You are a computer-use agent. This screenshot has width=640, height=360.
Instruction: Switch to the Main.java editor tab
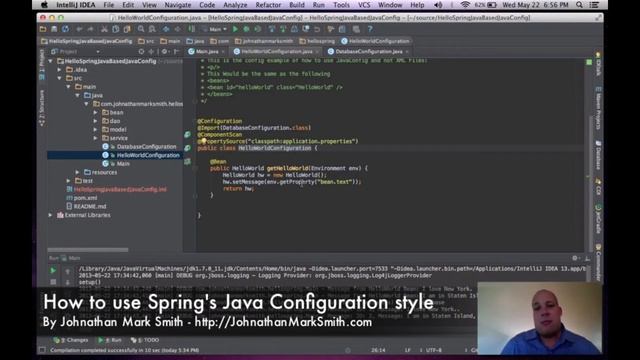click(x=207, y=52)
